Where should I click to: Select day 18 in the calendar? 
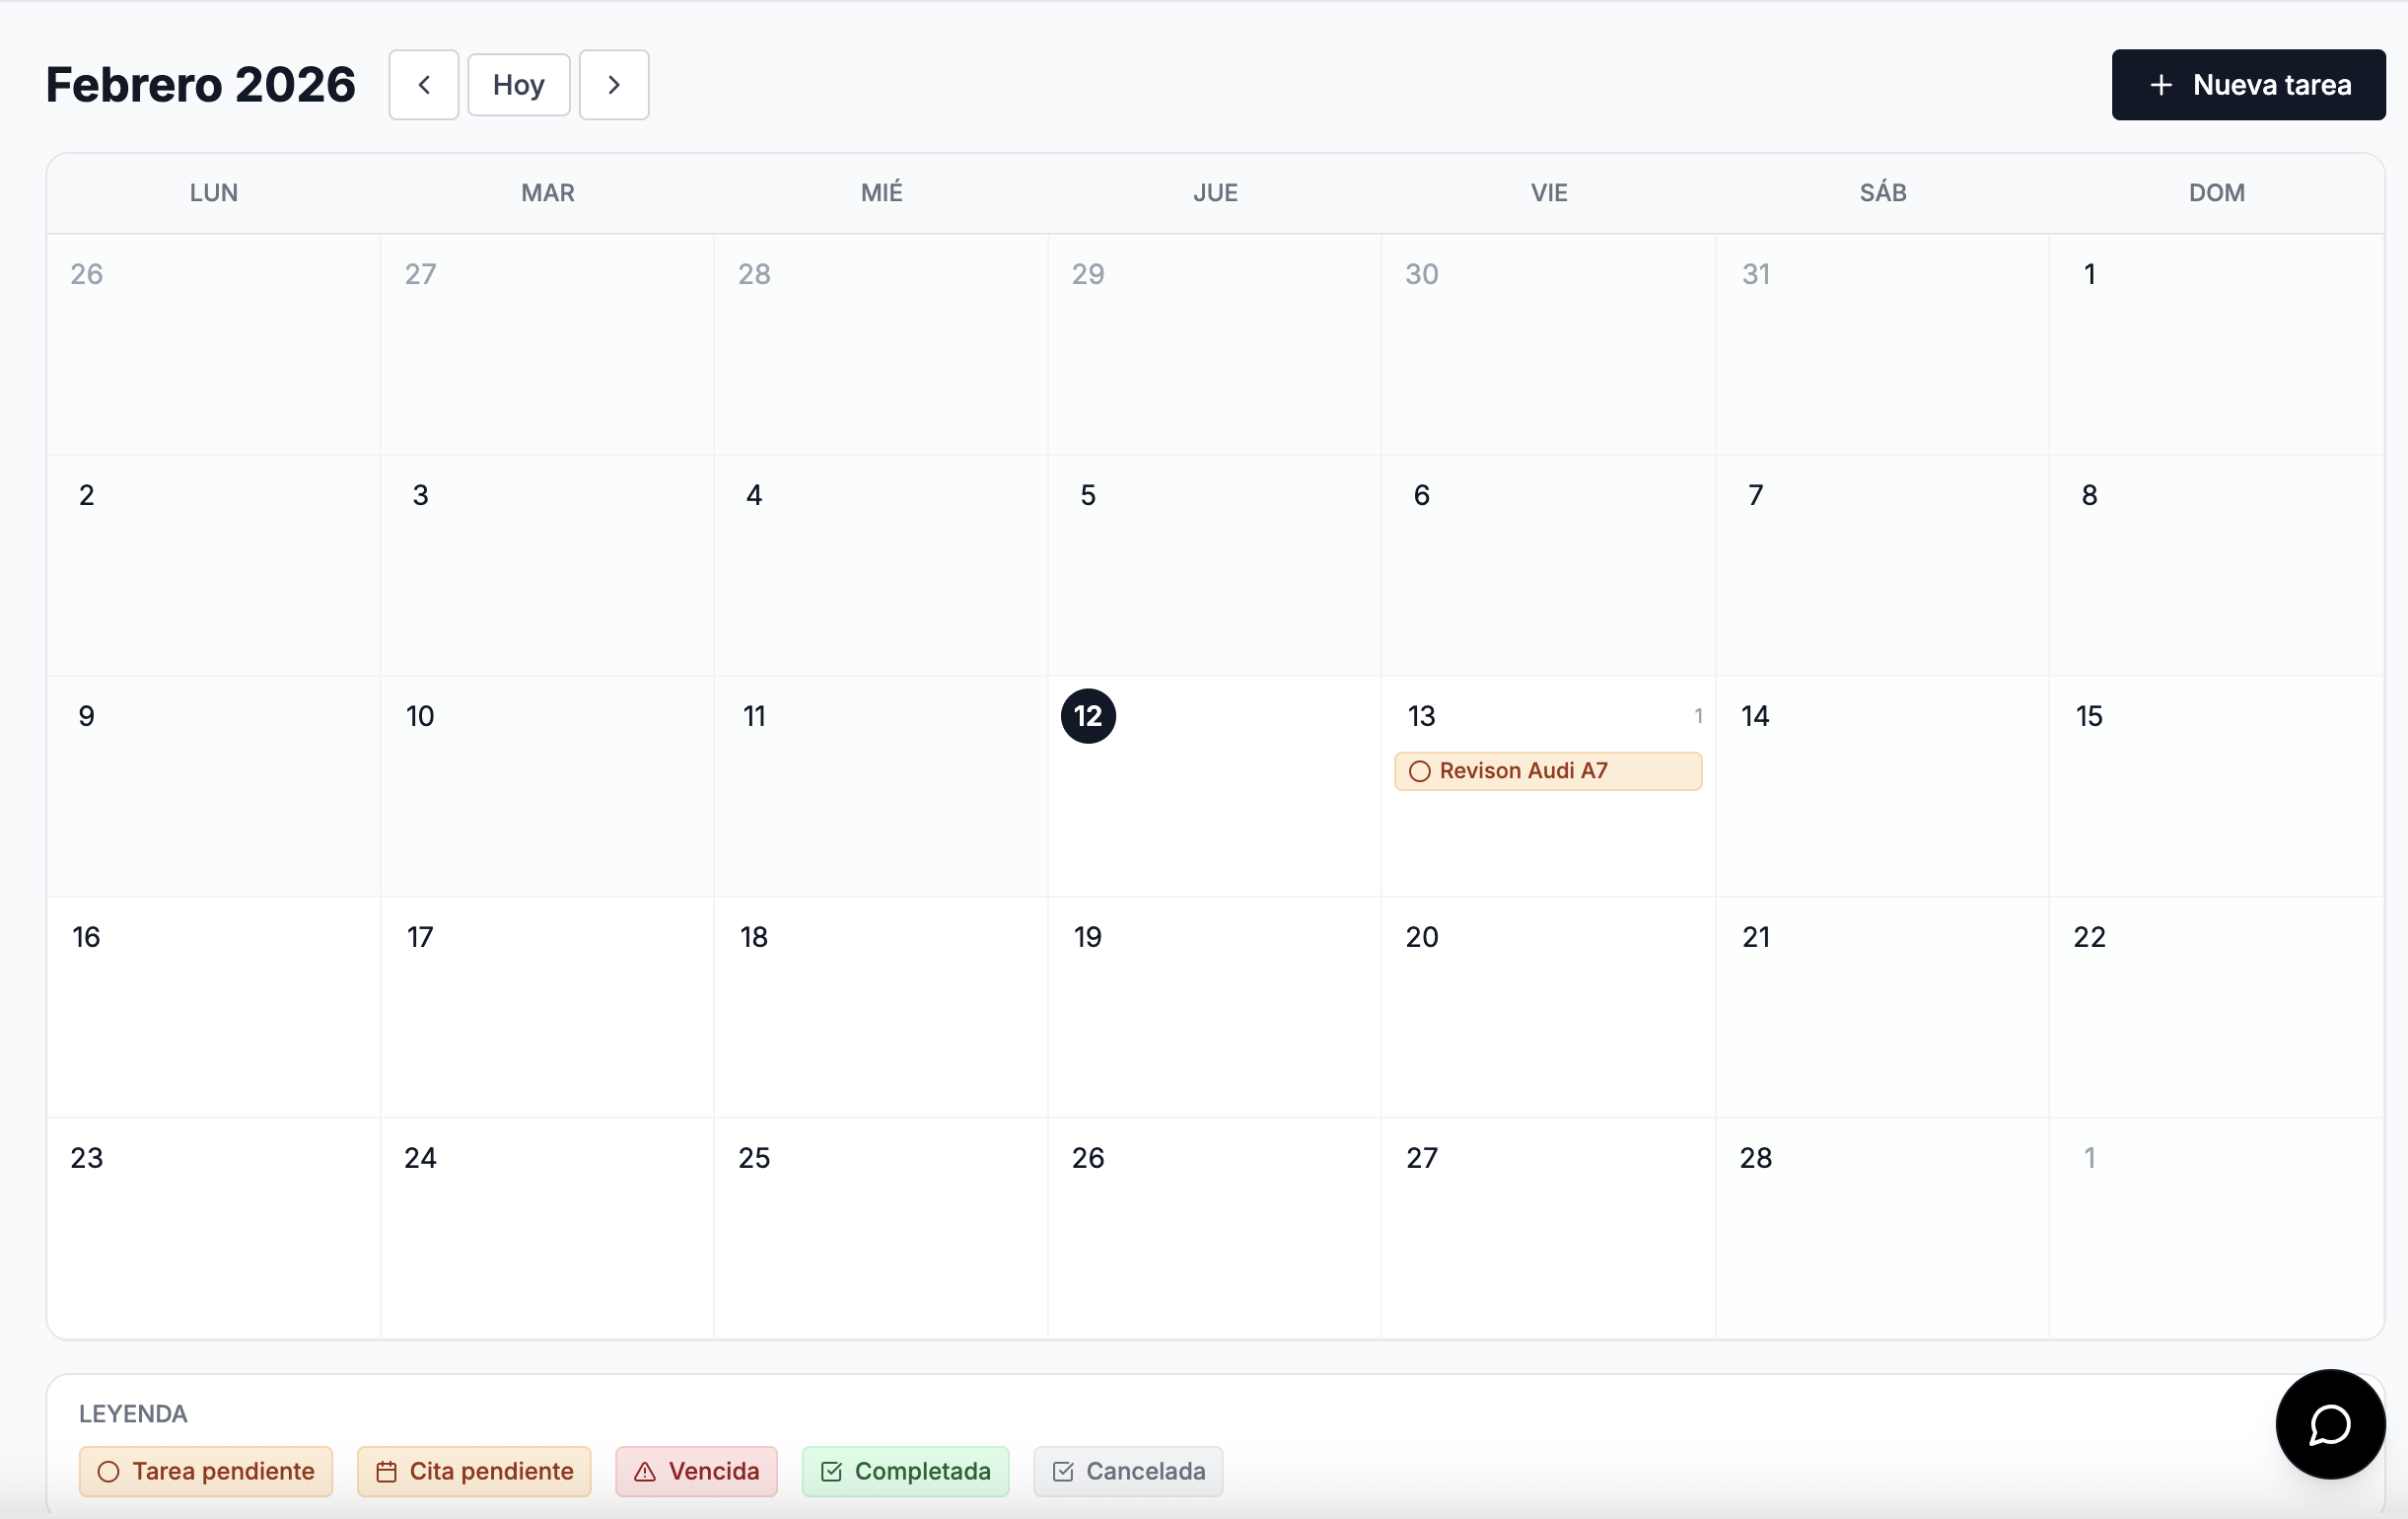pyautogui.click(x=881, y=1008)
